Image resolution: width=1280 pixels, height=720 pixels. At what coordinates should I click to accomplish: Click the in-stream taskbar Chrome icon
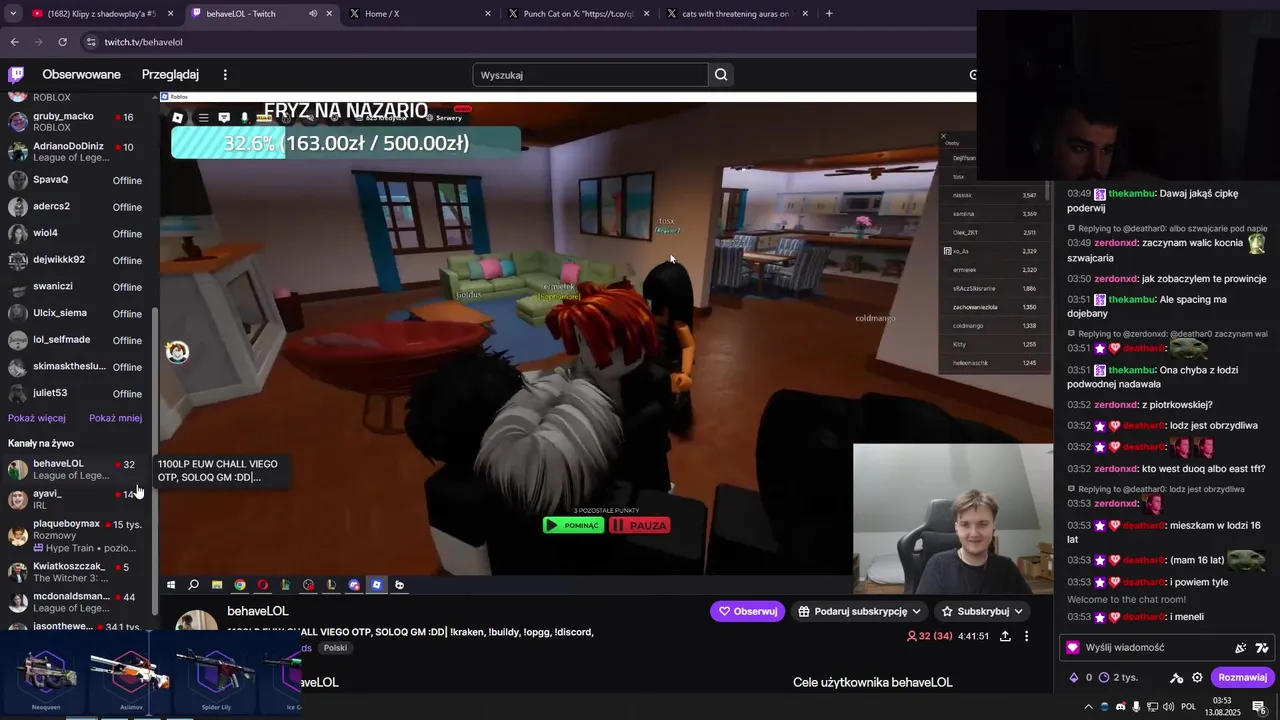point(240,585)
